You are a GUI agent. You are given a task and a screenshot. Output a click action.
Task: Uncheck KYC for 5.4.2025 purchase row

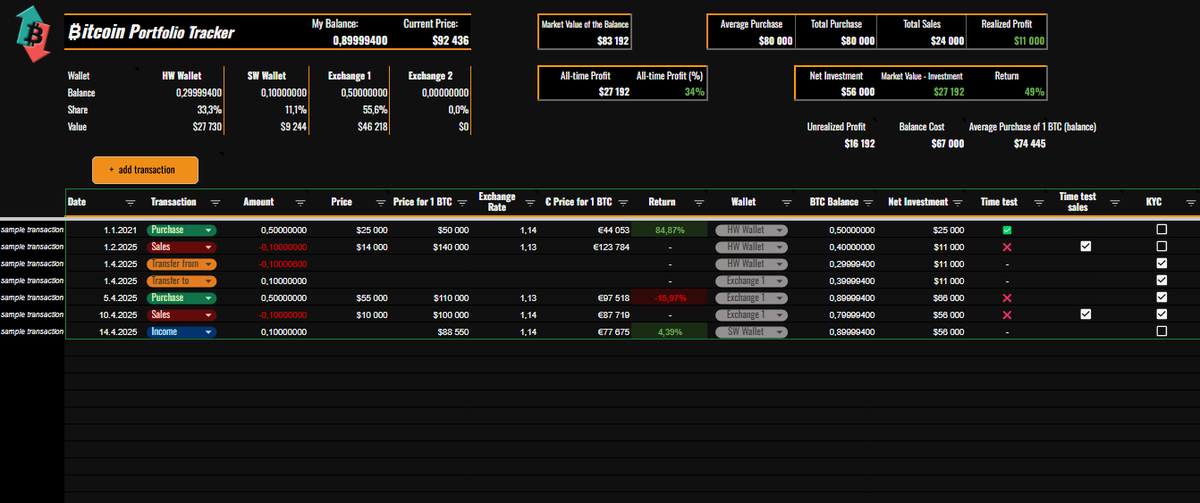(1161, 298)
